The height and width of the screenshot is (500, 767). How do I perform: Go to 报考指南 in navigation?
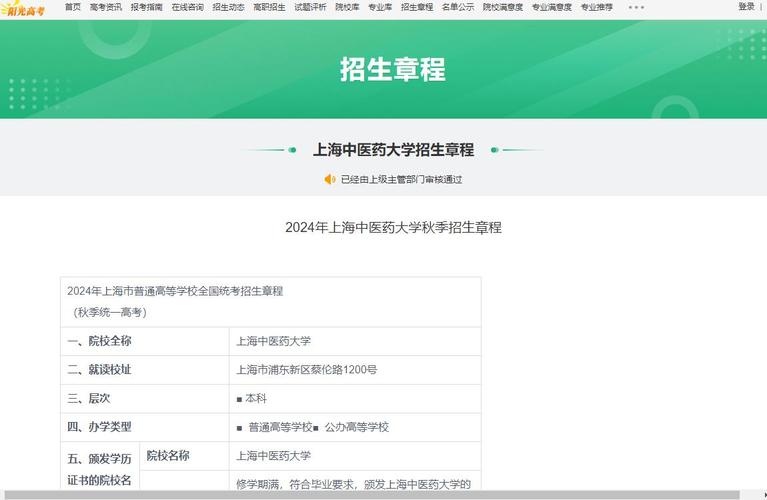(x=146, y=7)
